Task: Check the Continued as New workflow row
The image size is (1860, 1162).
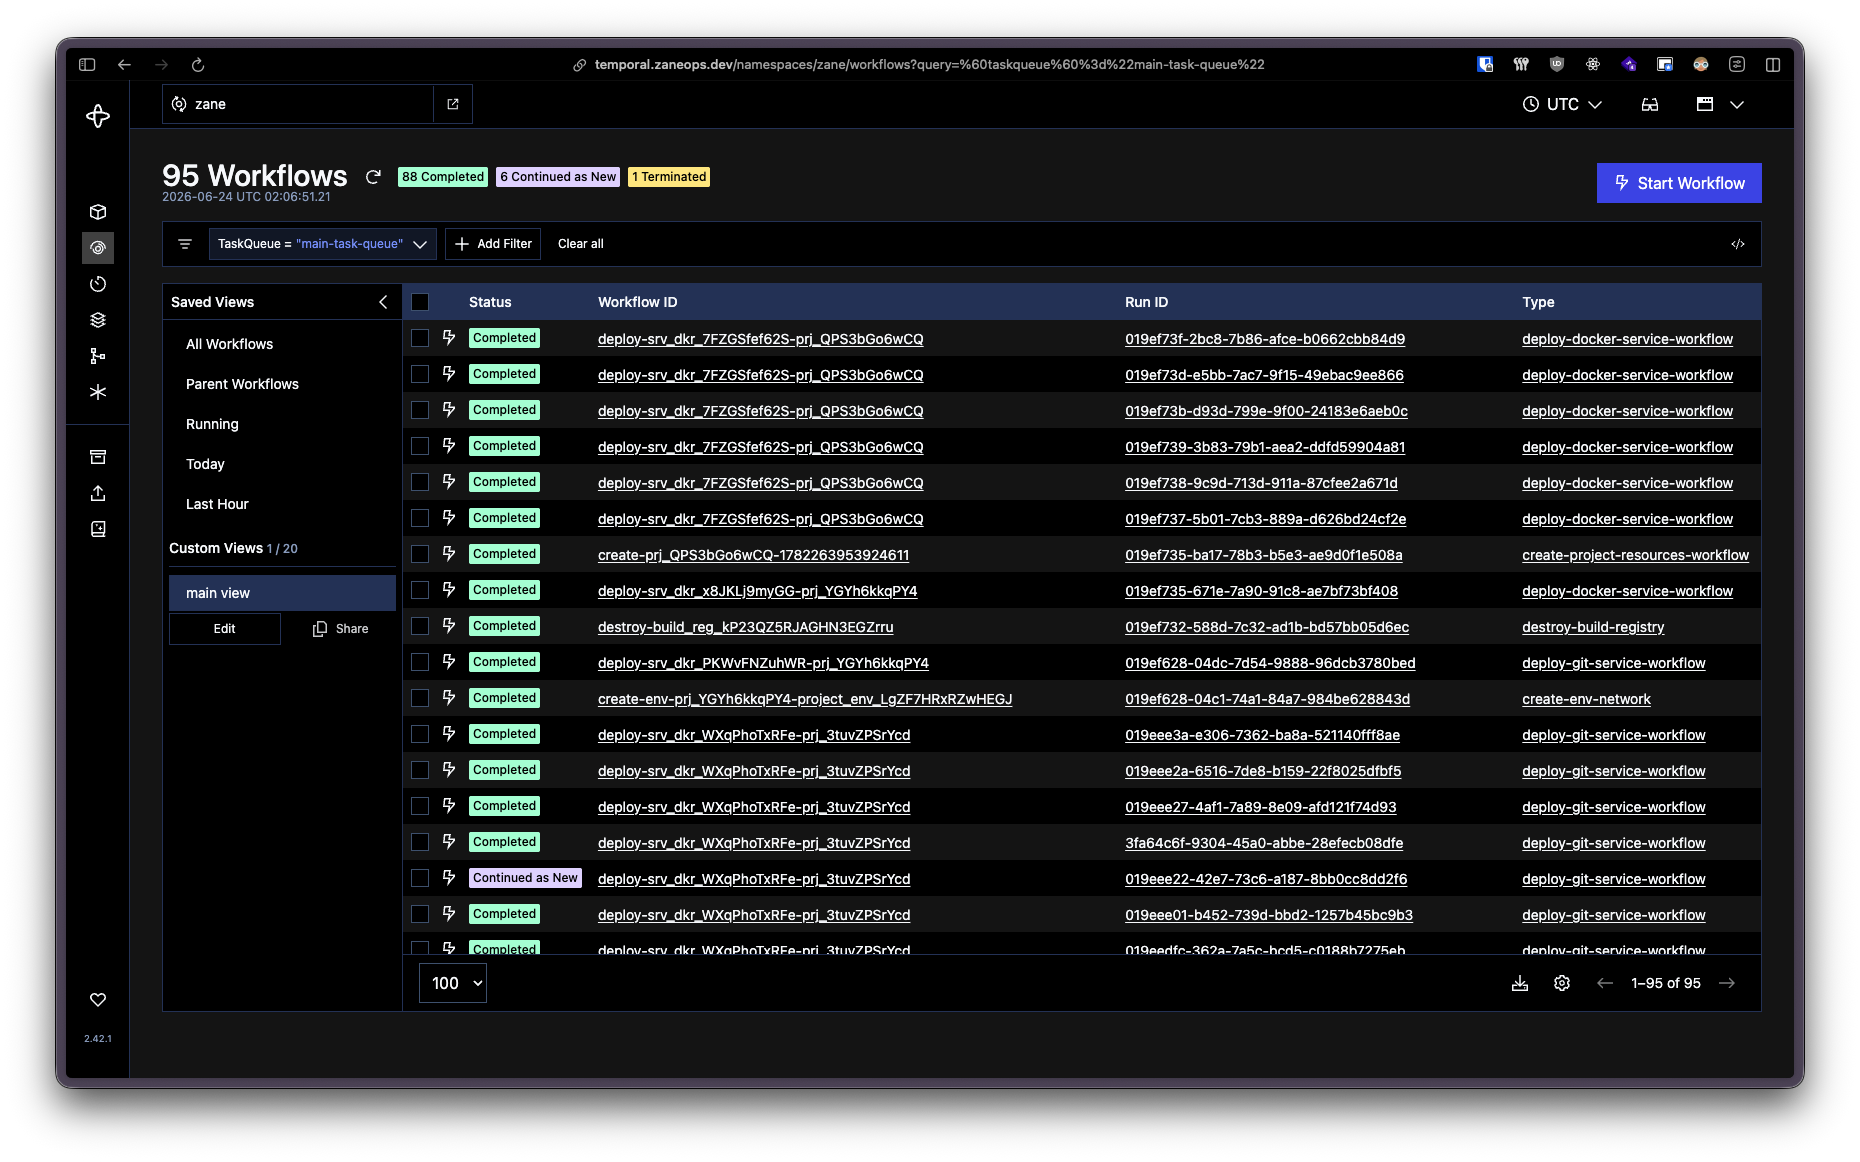Action: [x=420, y=878]
